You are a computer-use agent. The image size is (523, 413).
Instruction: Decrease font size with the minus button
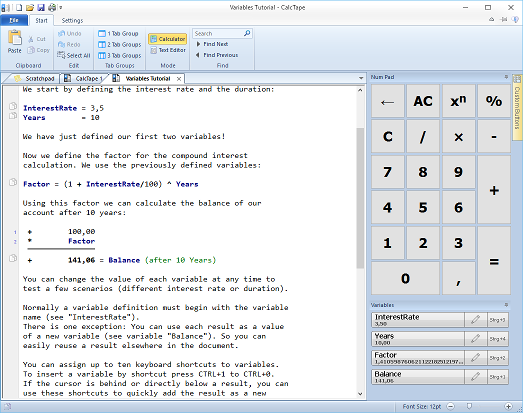[451, 406]
